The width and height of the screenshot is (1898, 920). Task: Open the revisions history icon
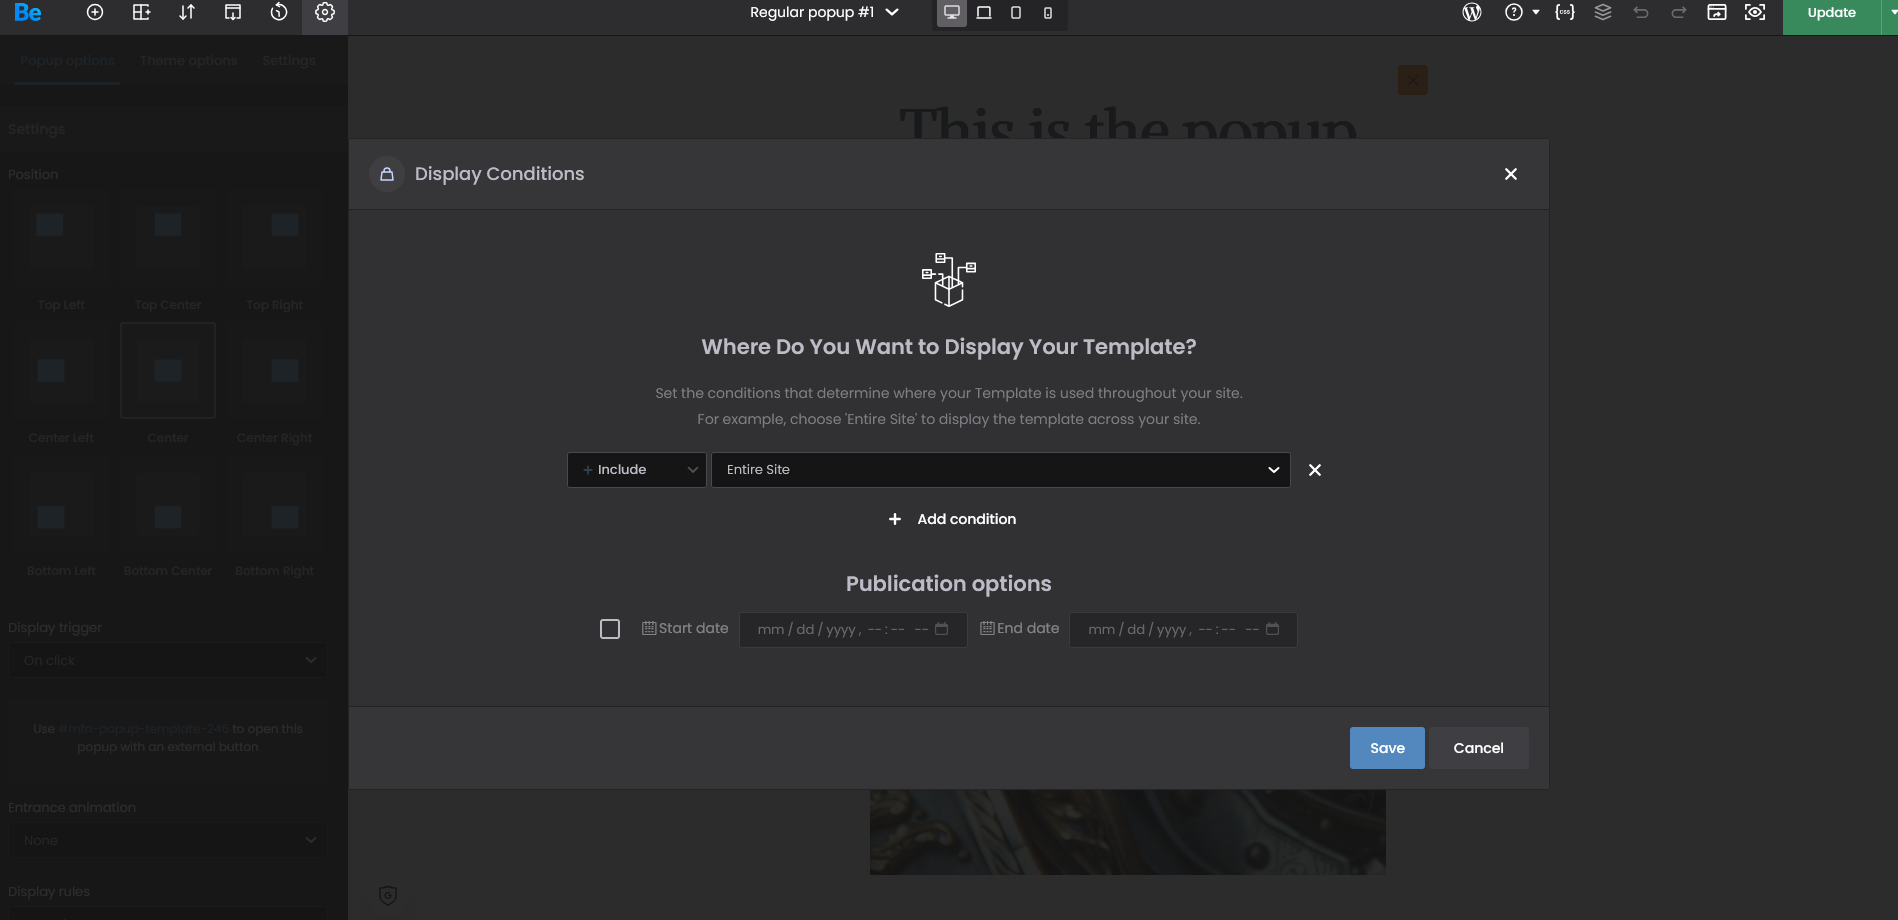[x=279, y=13]
